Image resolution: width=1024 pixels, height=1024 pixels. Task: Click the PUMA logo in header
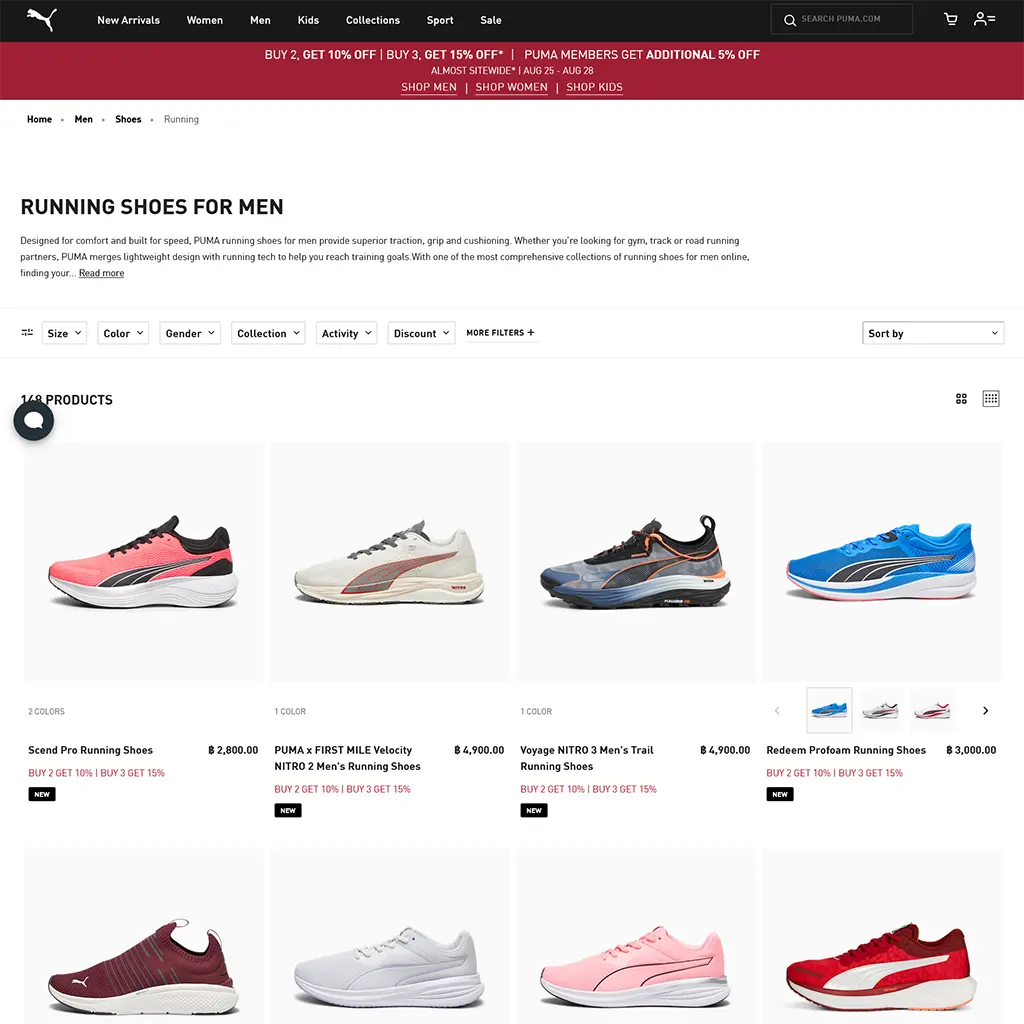tap(42, 20)
